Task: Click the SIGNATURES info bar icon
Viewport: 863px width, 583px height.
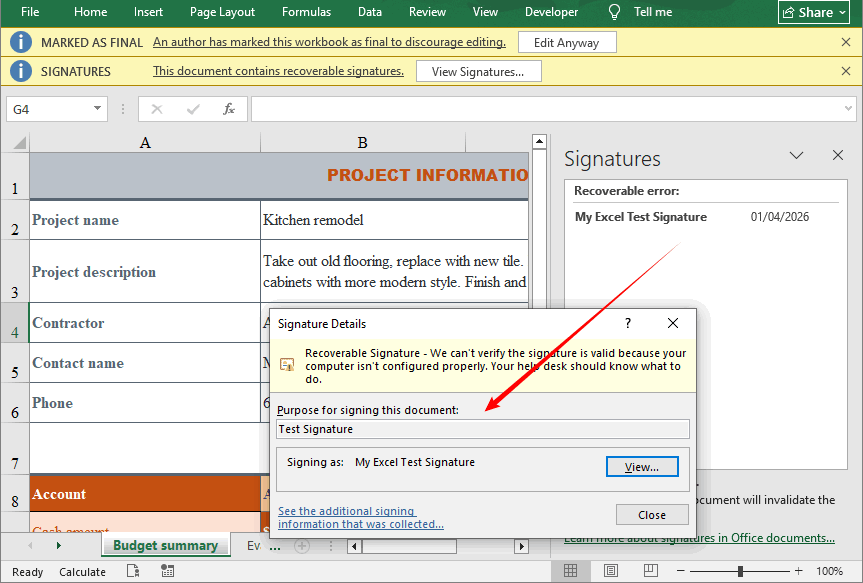Action: click(x=21, y=71)
